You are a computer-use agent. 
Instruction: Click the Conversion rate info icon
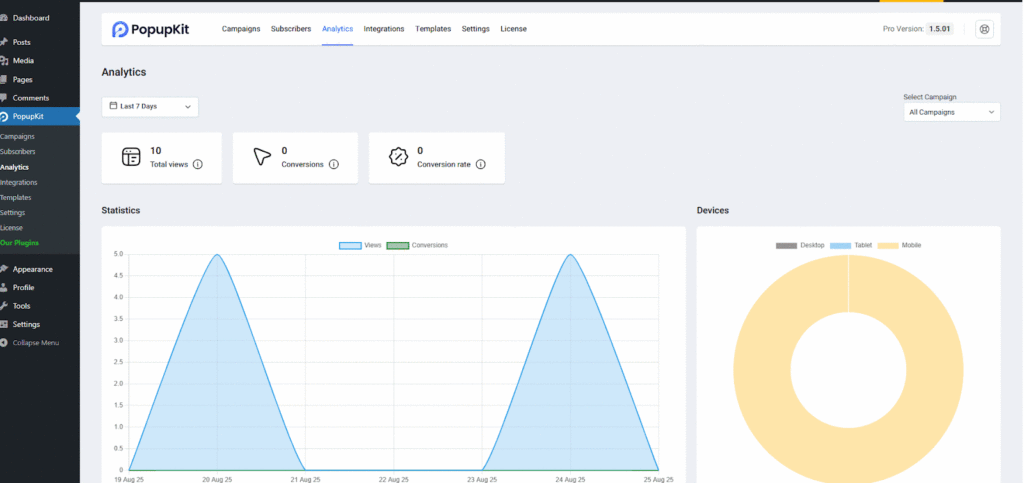pos(481,164)
